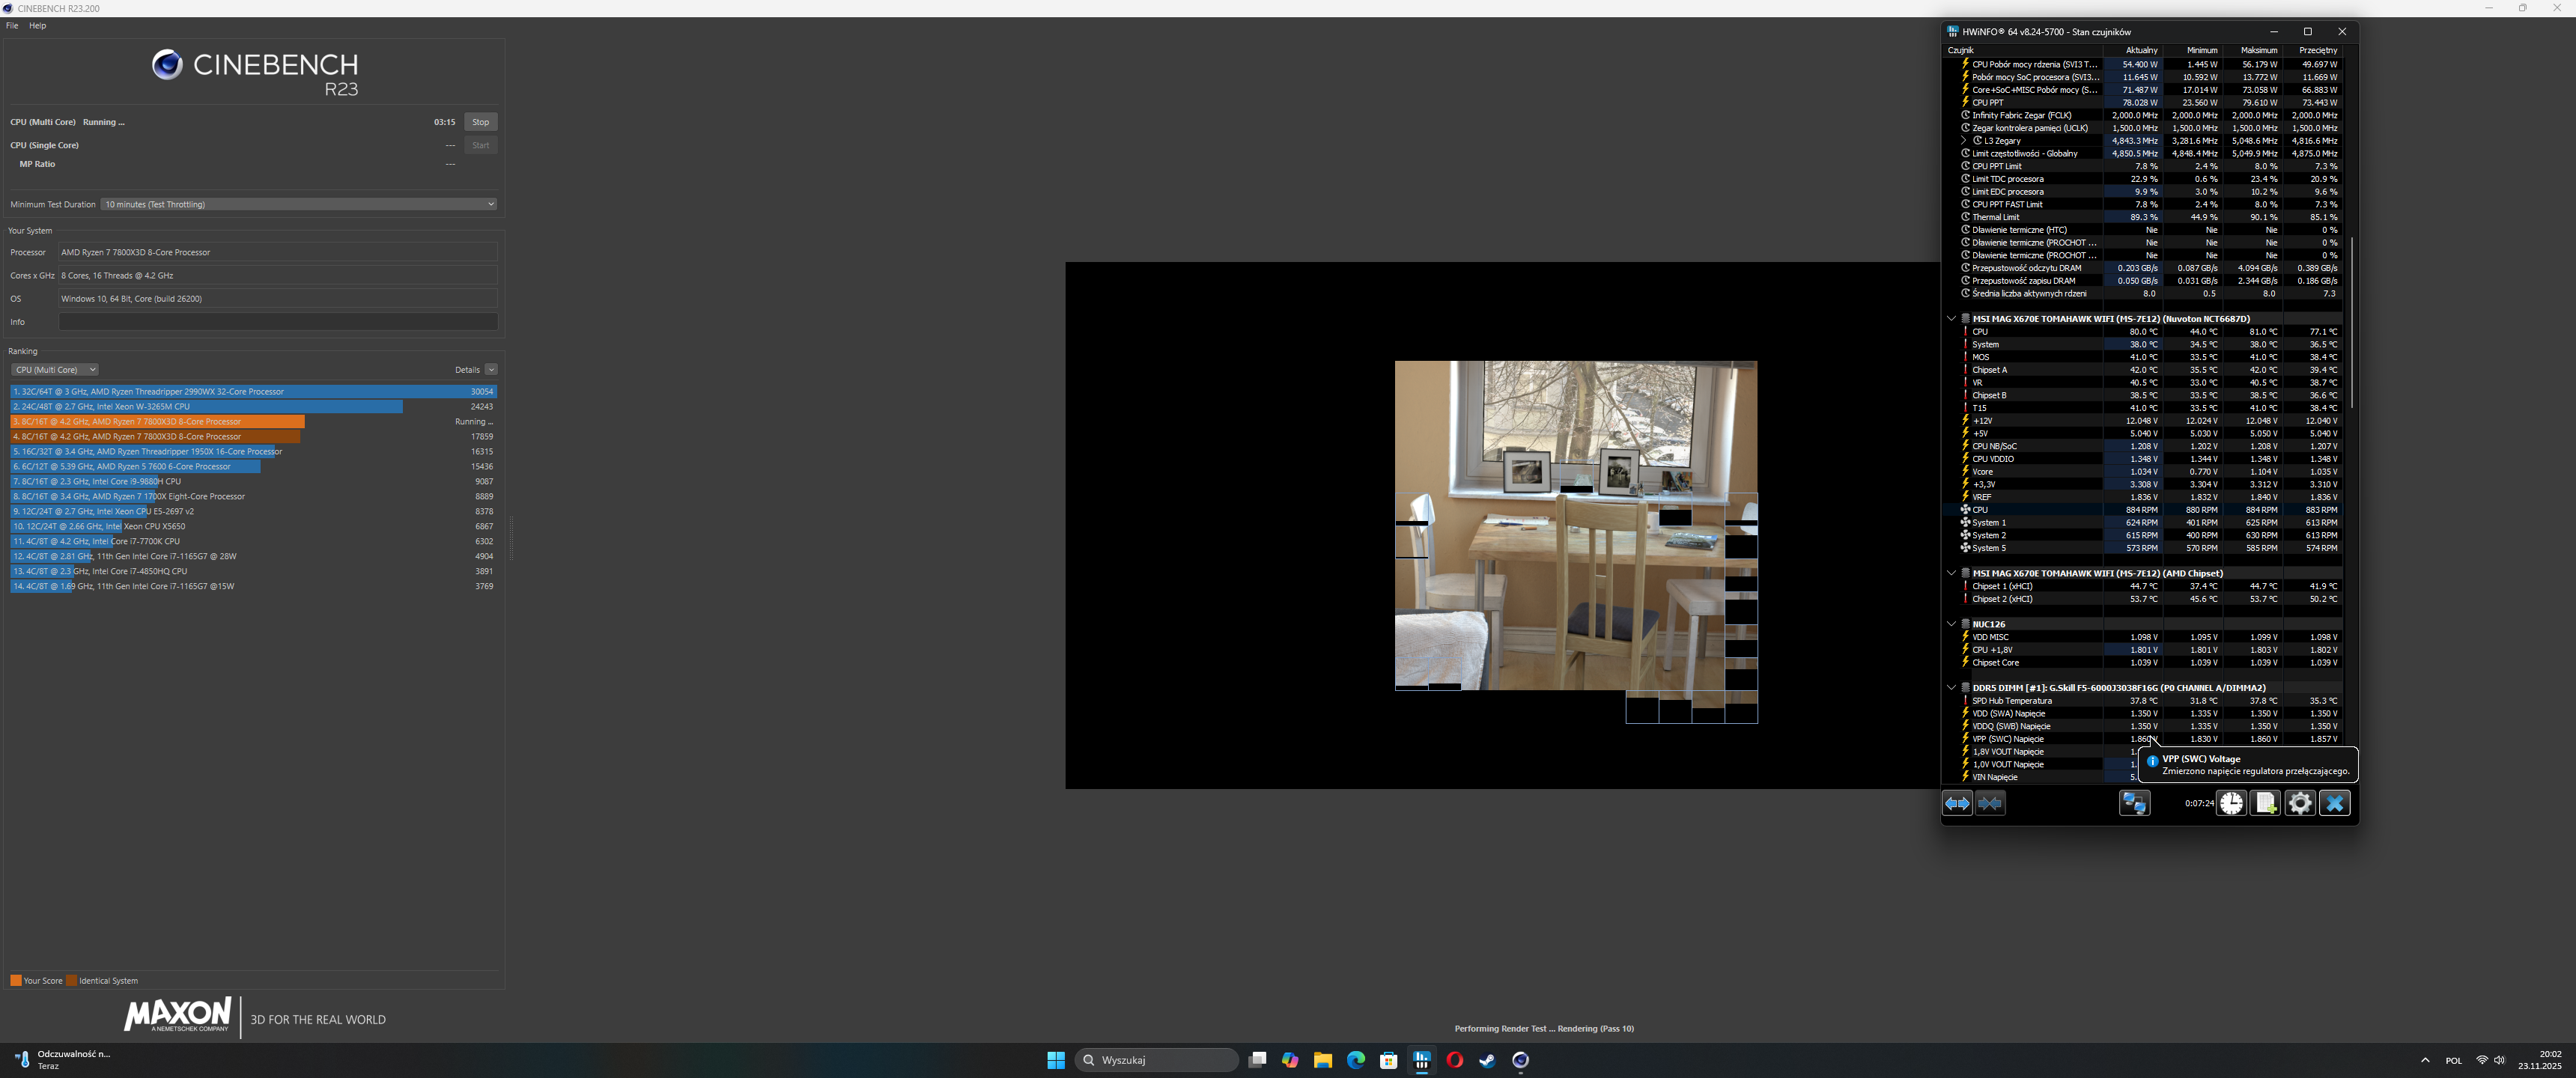Click the Info text field

tap(277, 322)
